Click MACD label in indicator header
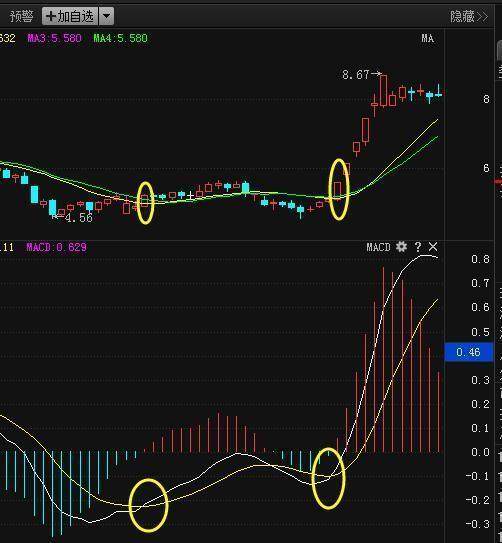 [x=378, y=247]
